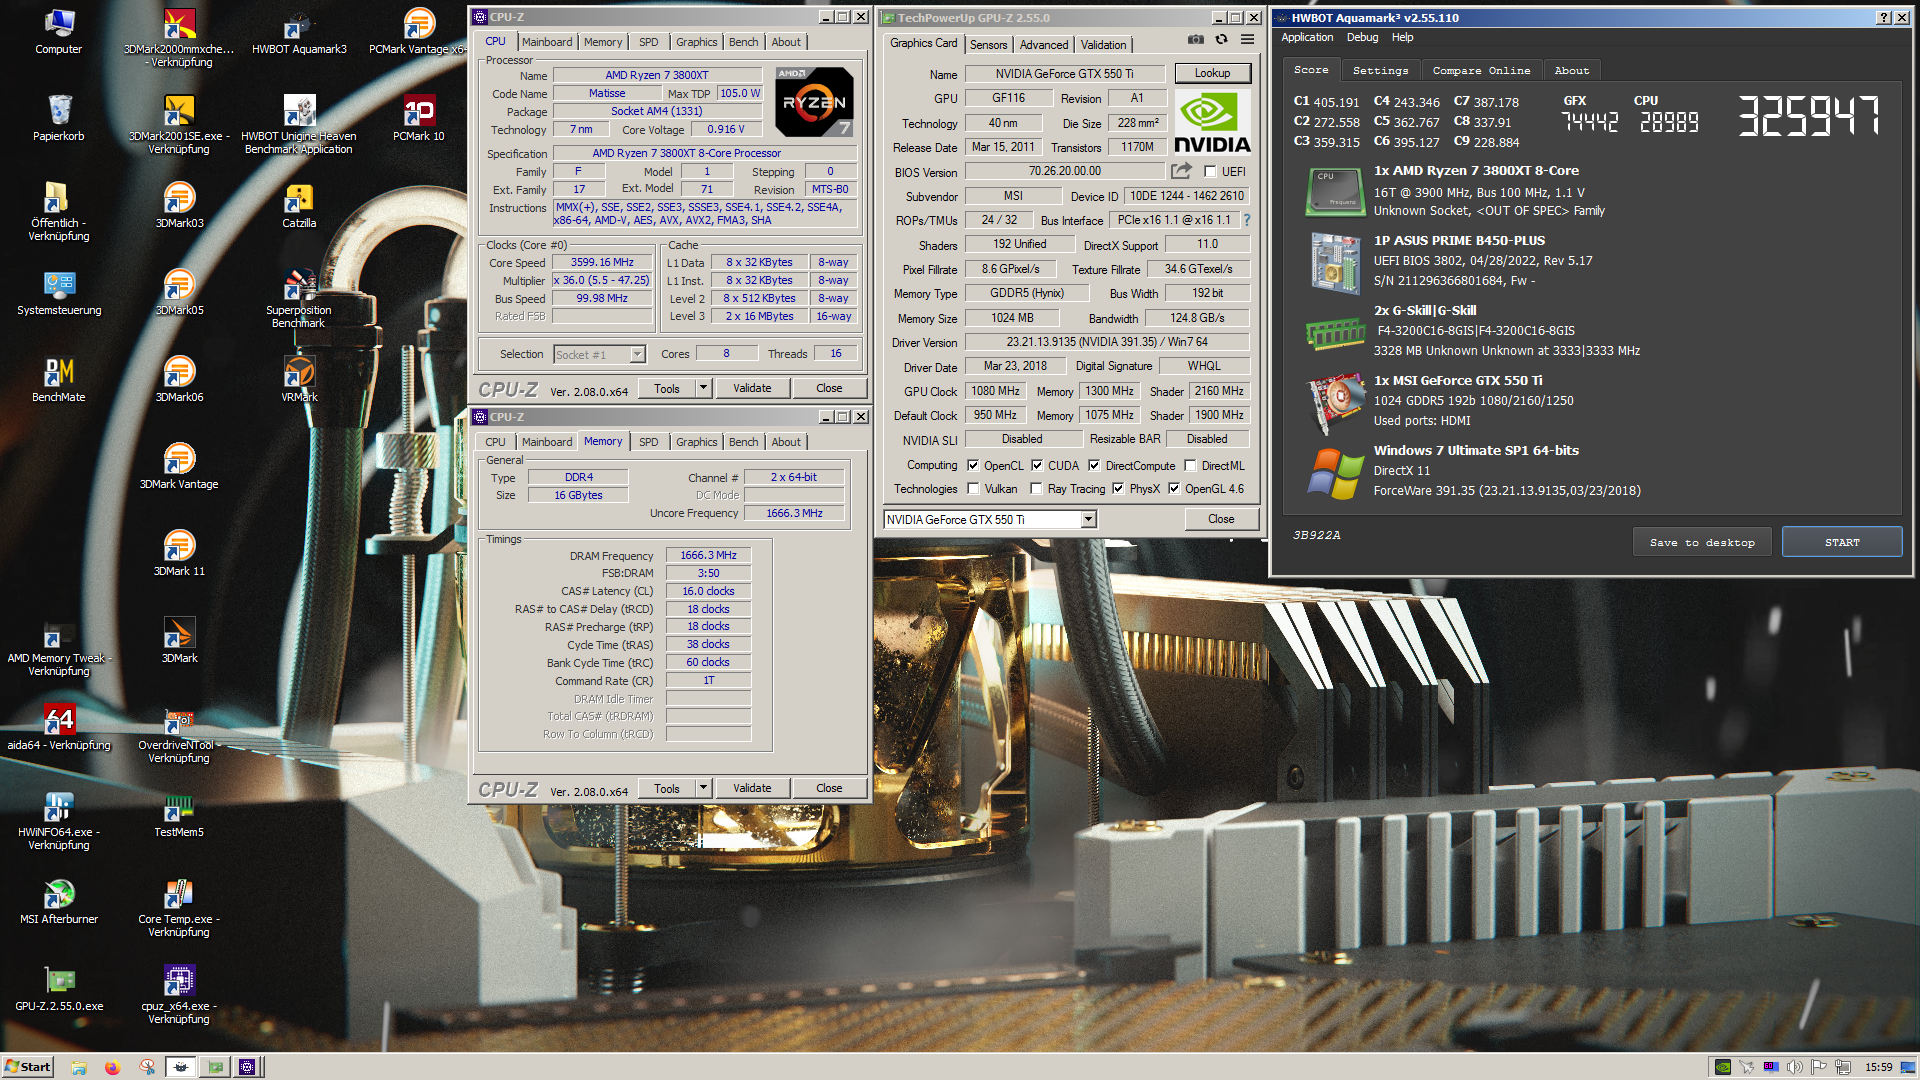The height and width of the screenshot is (1080, 1920).
Task: Click GPU-Z refresh icon
Action: (x=1221, y=40)
